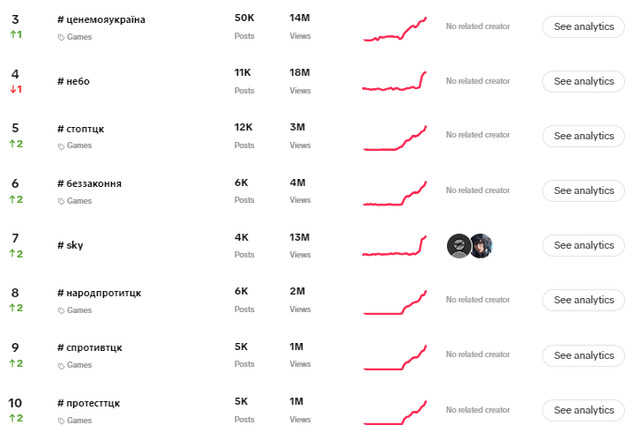Click the first creator avatar in the #sky row

point(458,246)
